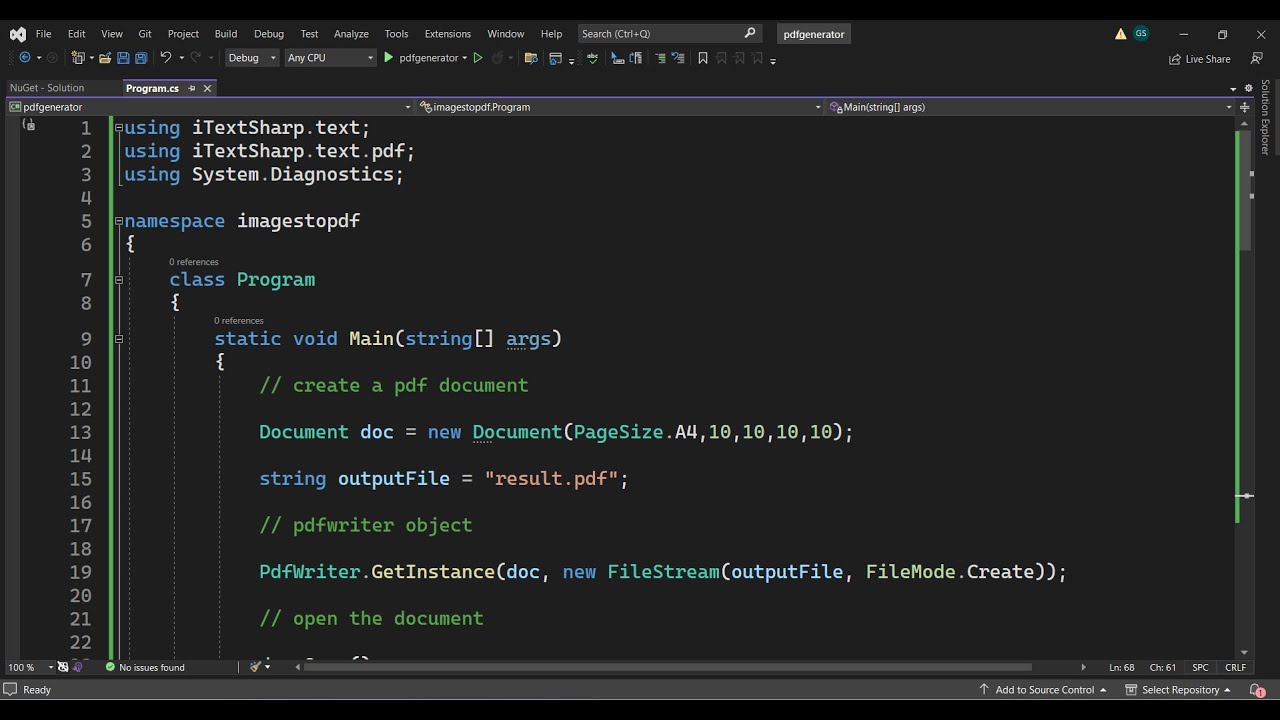Collapse the using directives block

pyautogui.click(x=118, y=128)
